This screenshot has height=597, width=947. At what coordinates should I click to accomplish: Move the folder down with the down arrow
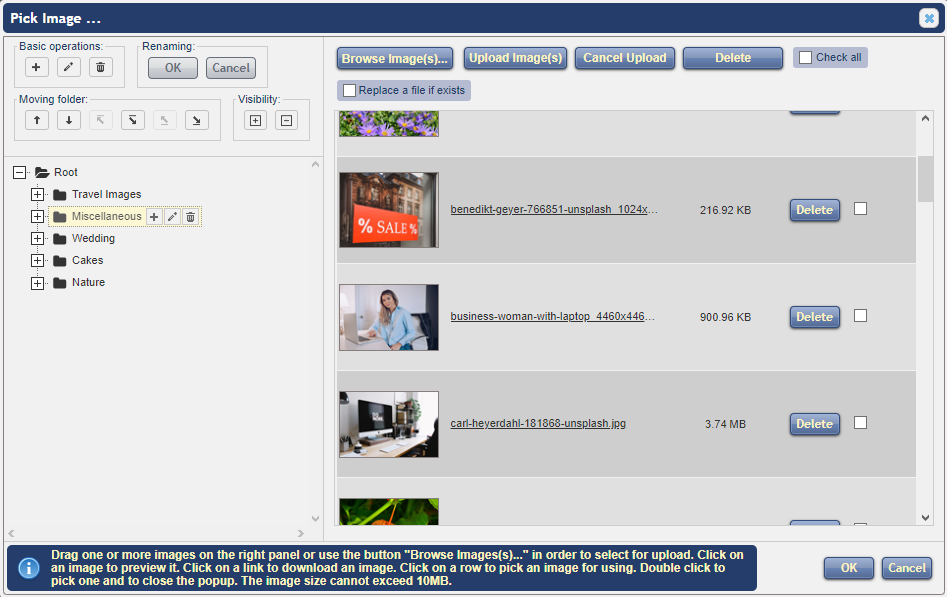tap(69, 120)
